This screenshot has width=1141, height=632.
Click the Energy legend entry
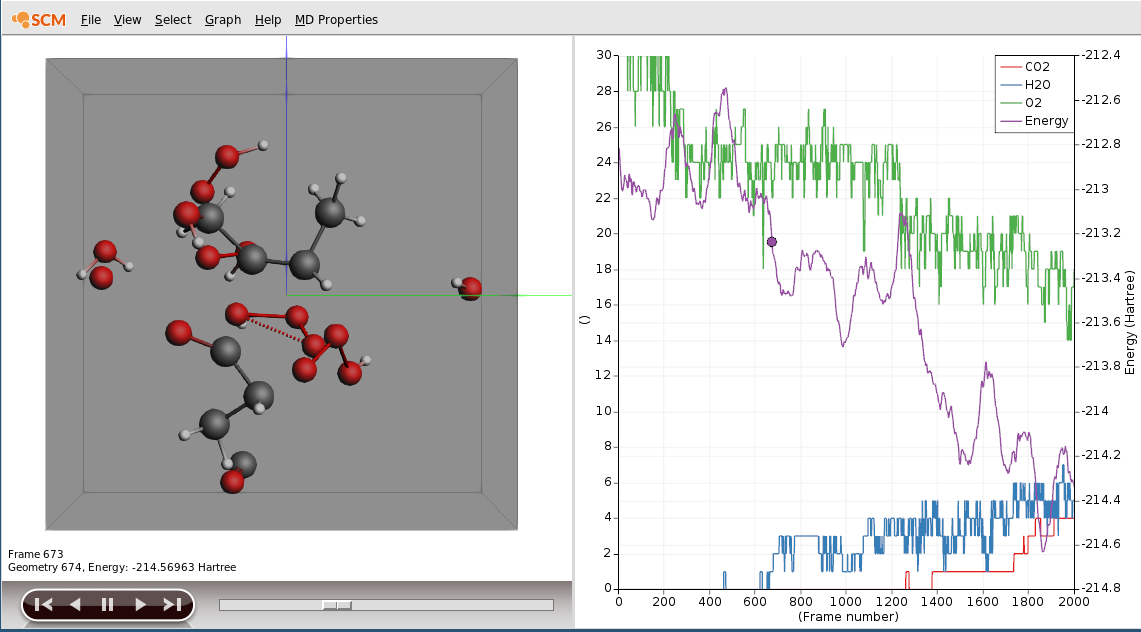1046,121
